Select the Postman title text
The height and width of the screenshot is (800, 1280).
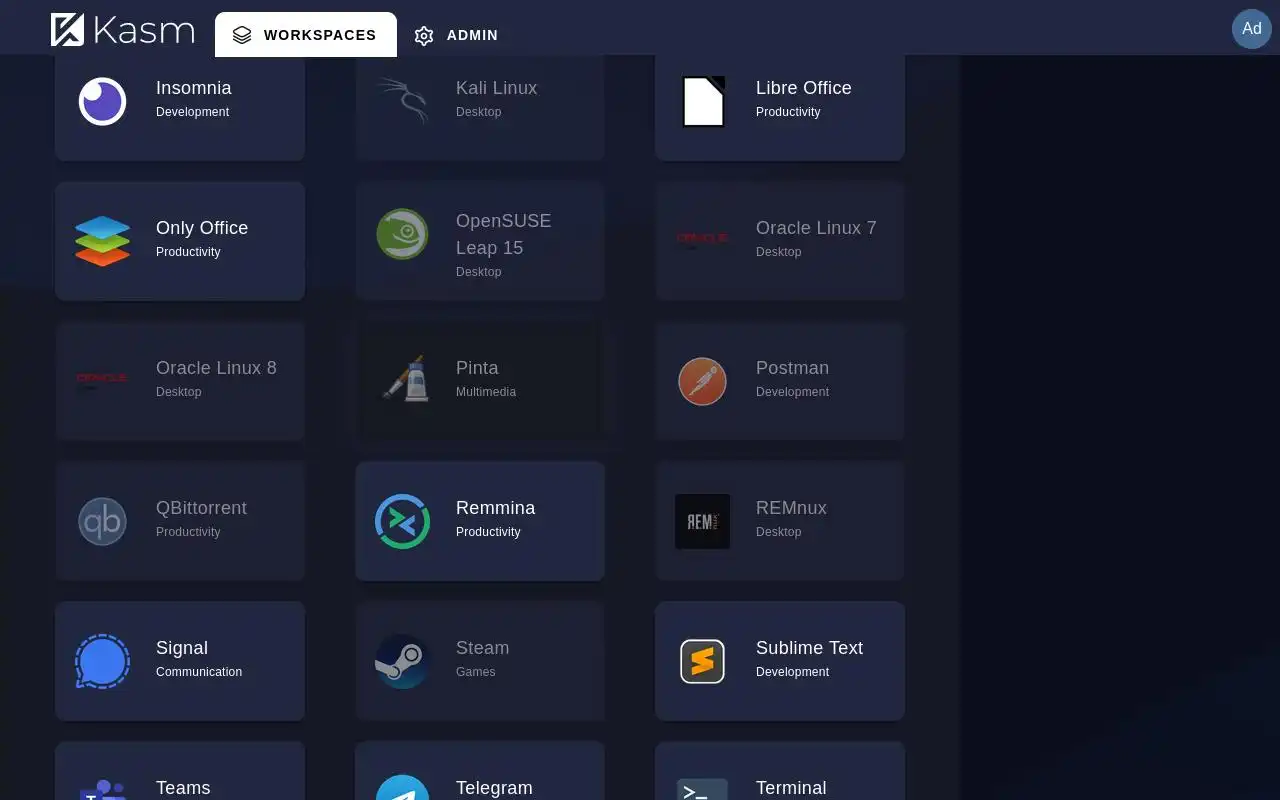pyautogui.click(x=793, y=368)
